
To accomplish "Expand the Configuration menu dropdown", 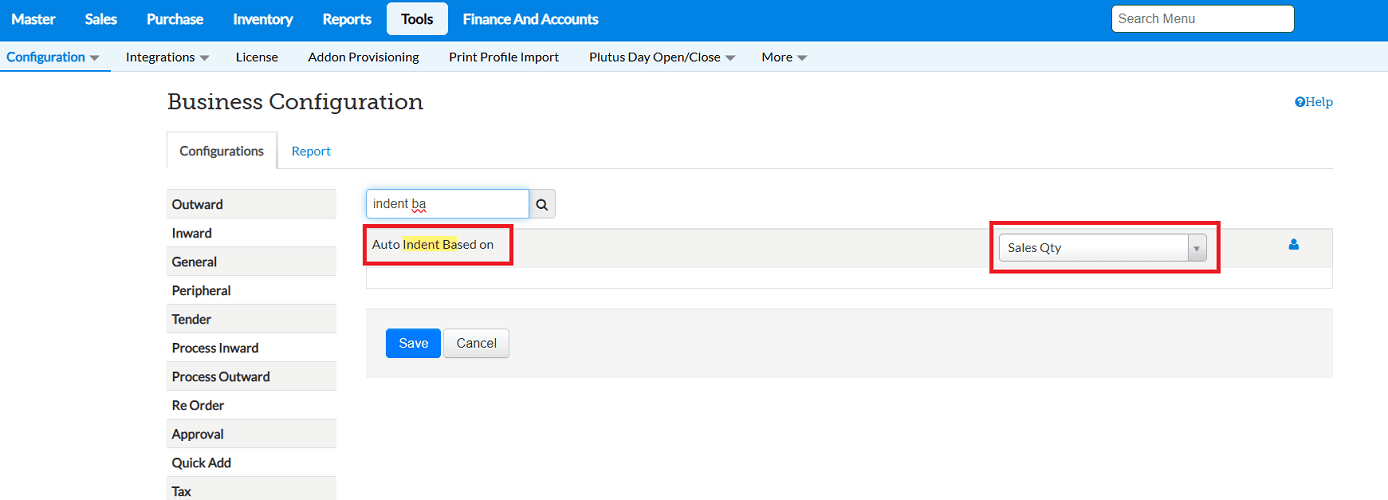I will [x=53, y=57].
